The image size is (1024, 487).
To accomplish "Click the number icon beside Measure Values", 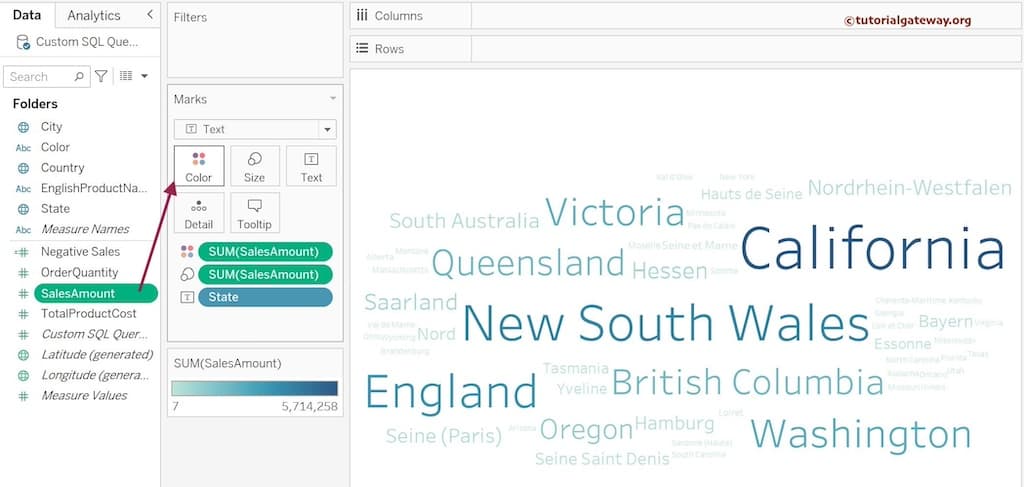I will tap(24, 396).
